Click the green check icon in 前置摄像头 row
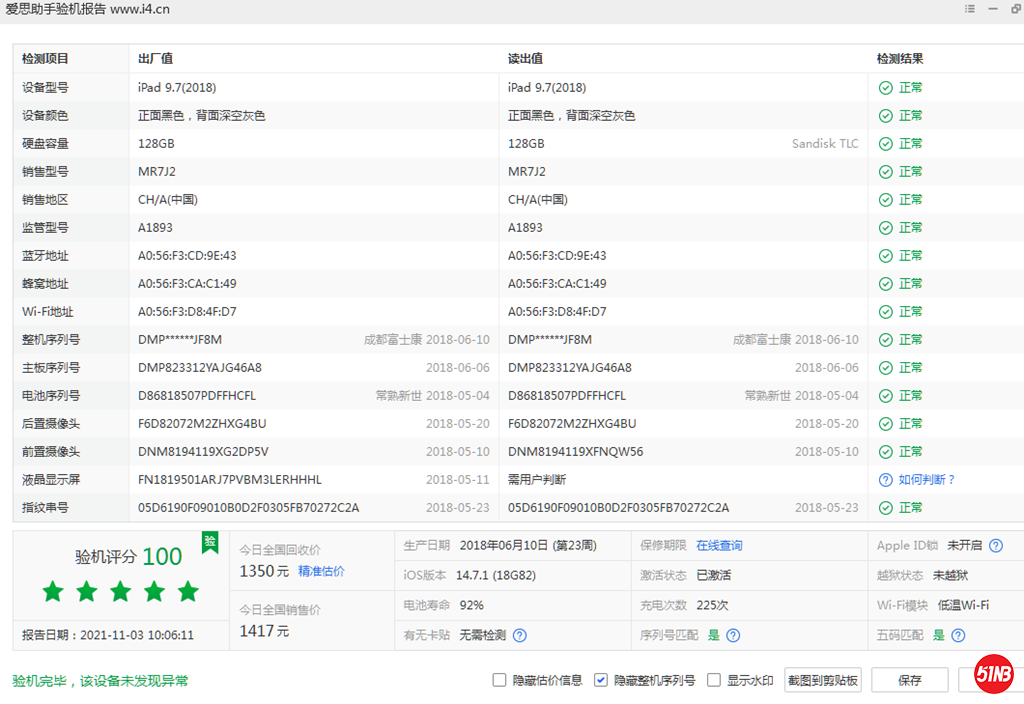 (886, 452)
